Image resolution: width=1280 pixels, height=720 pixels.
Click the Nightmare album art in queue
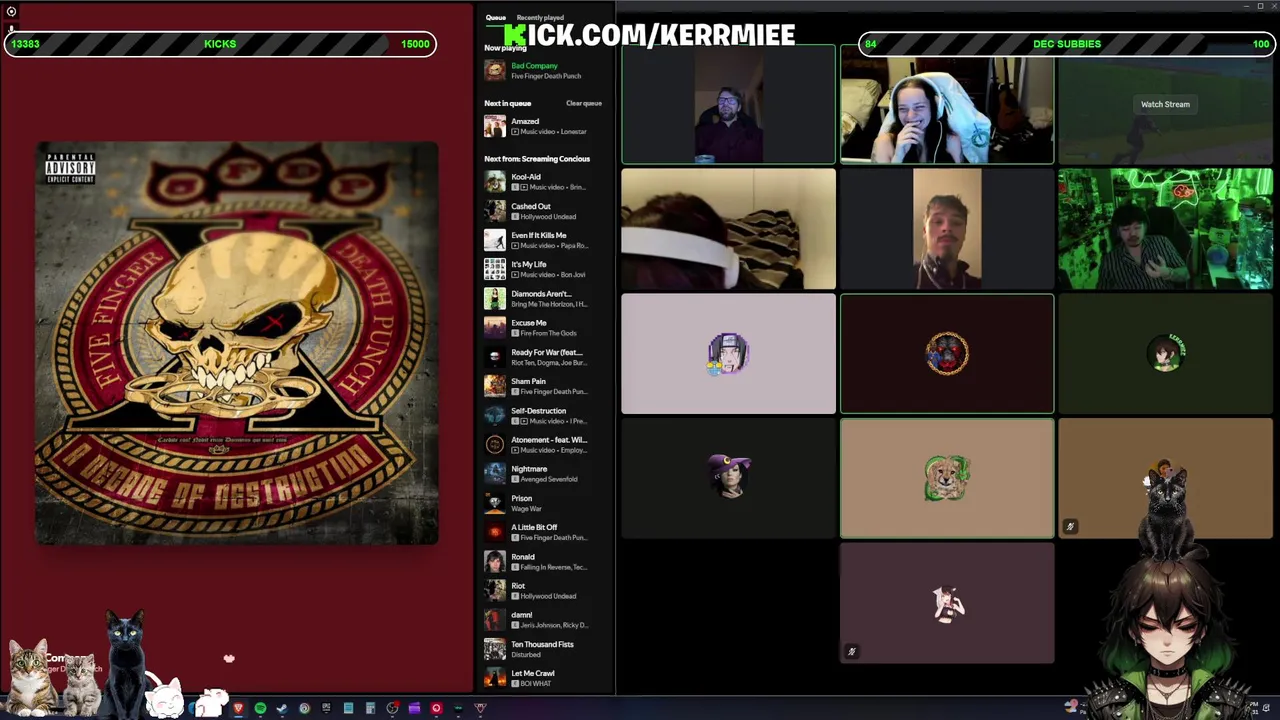point(494,474)
